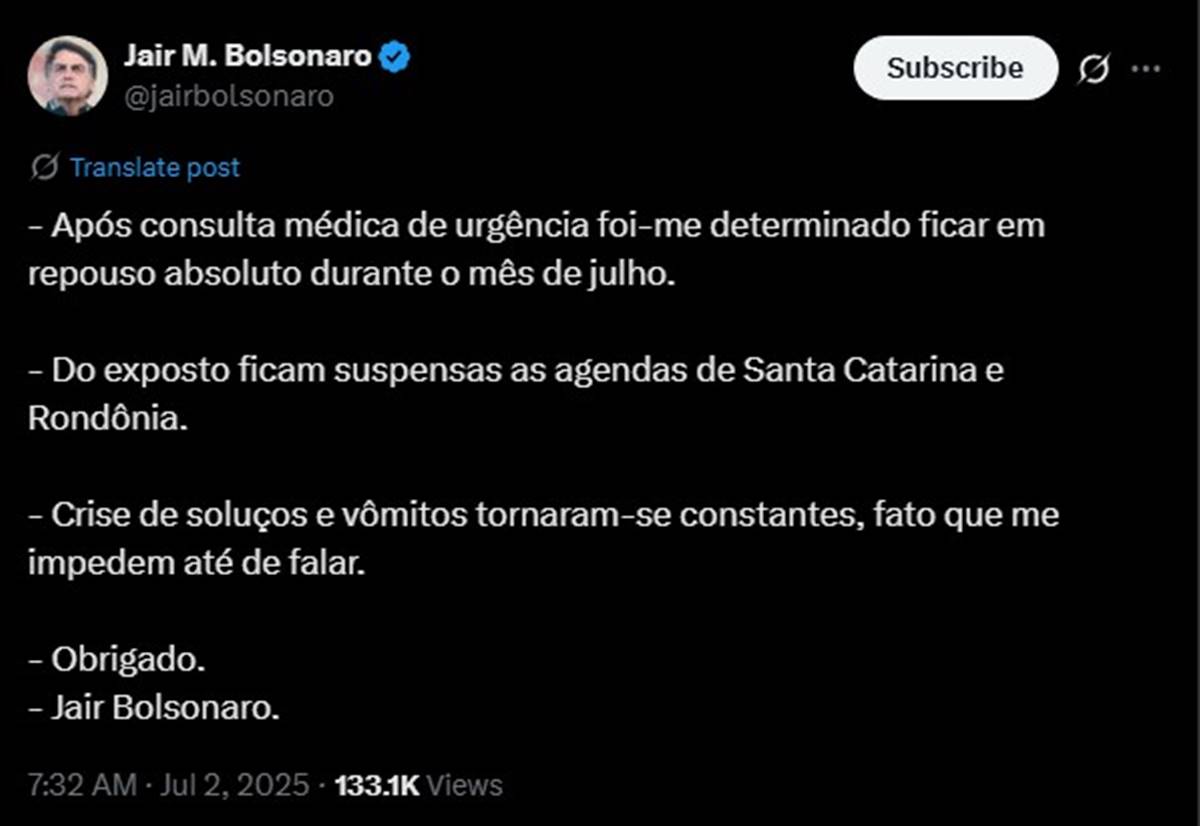Click the small icon before Translate post
The image size is (1200, 826).
(44, 167)
